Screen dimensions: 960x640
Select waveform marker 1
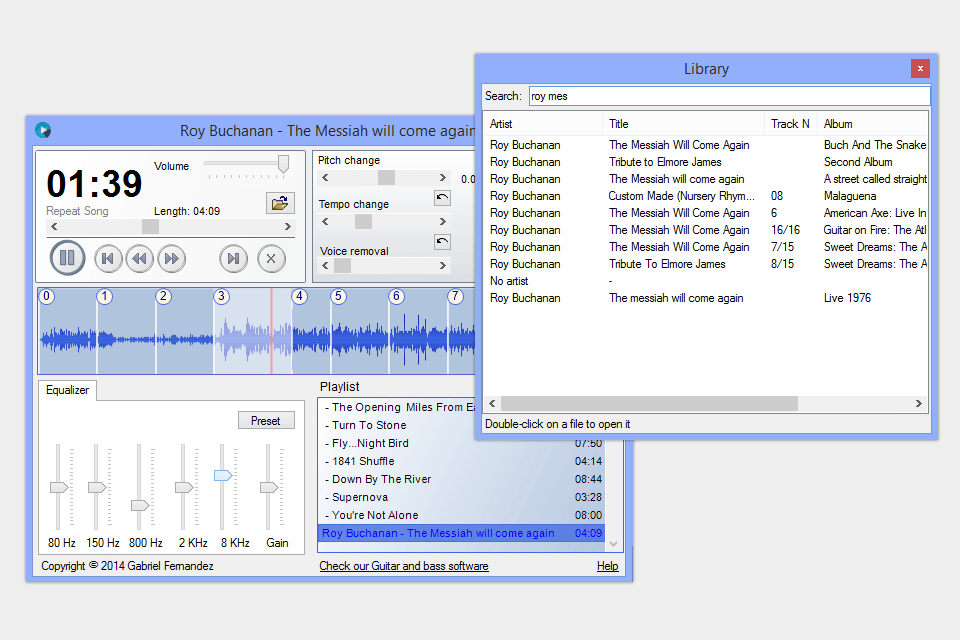pyautogui.click(x=105, y=297)
